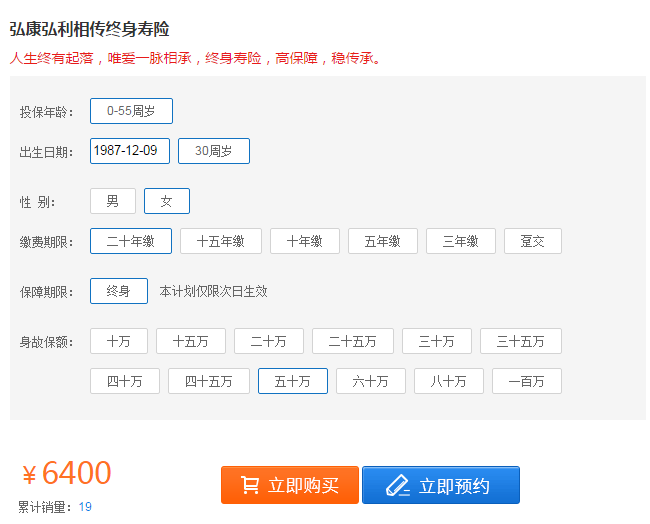The height and width of the screenshot is (524, 650).
Task: Select gender 男
Action: click(113, 201)
